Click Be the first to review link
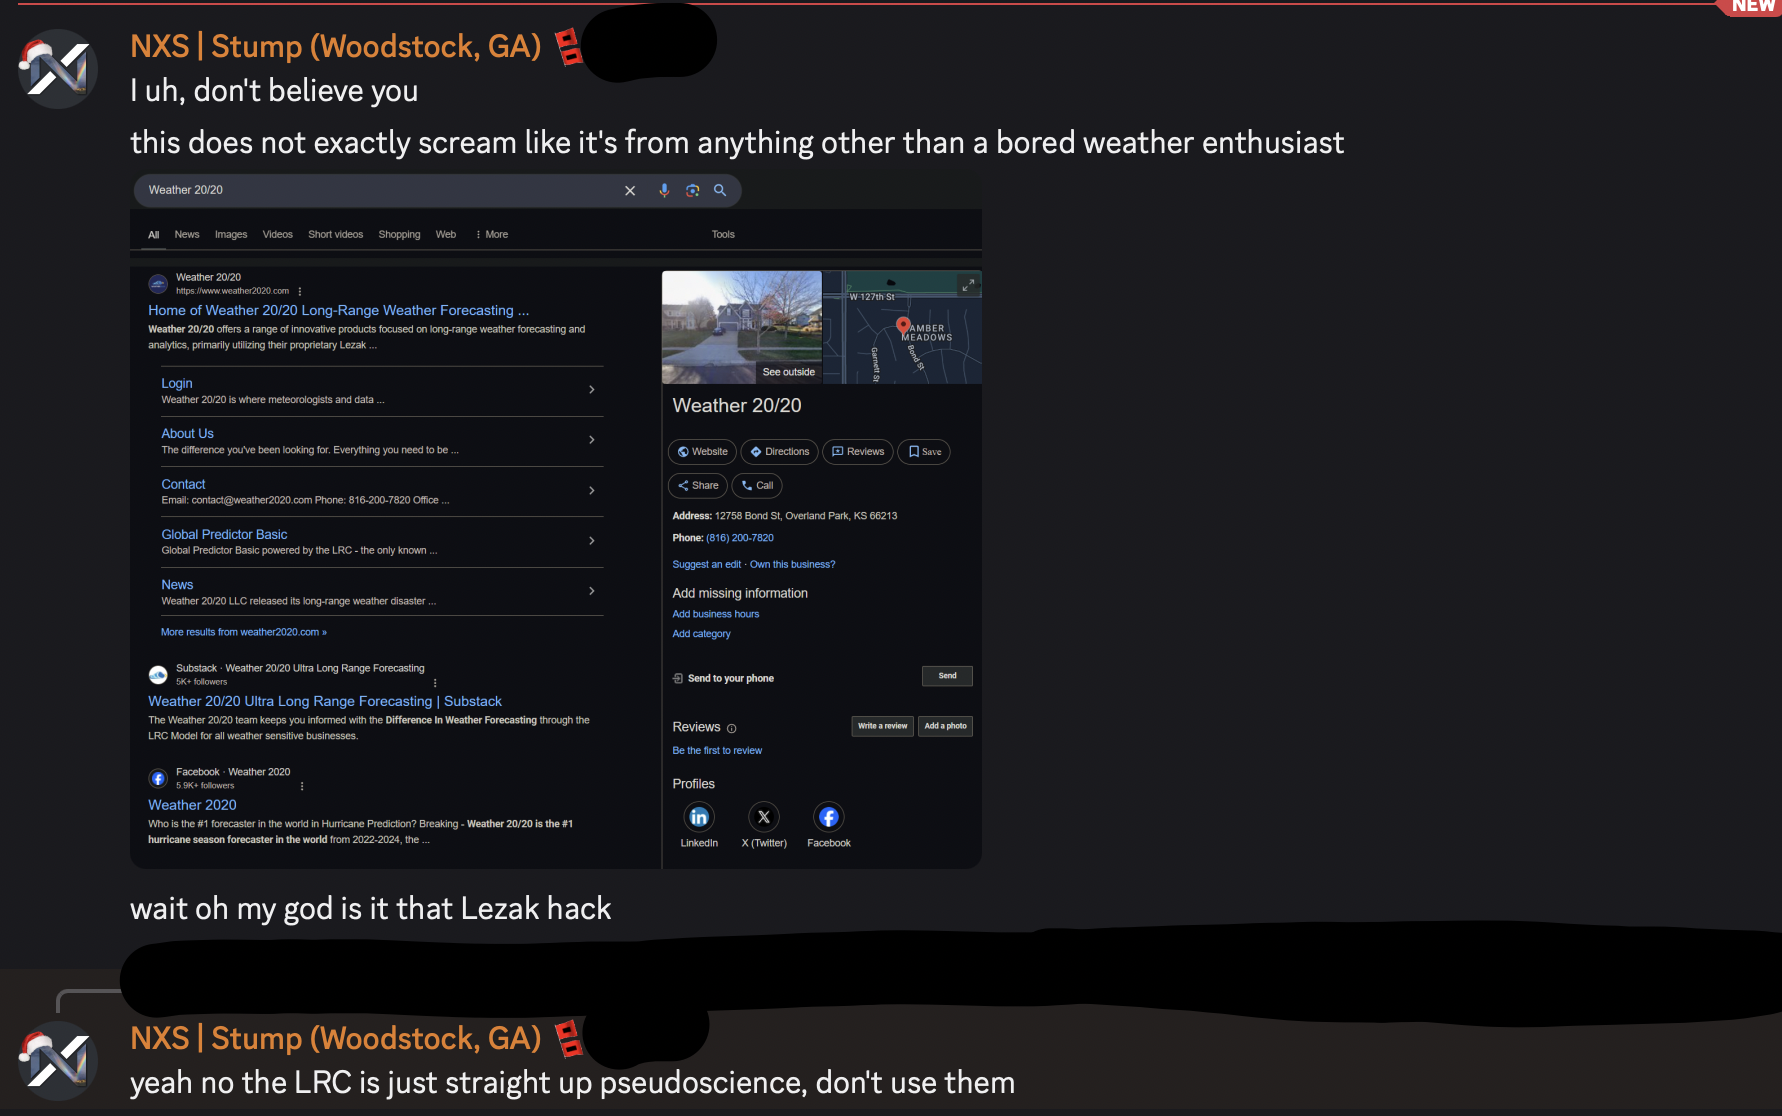 pyautogui.click(x=717, y=751)
